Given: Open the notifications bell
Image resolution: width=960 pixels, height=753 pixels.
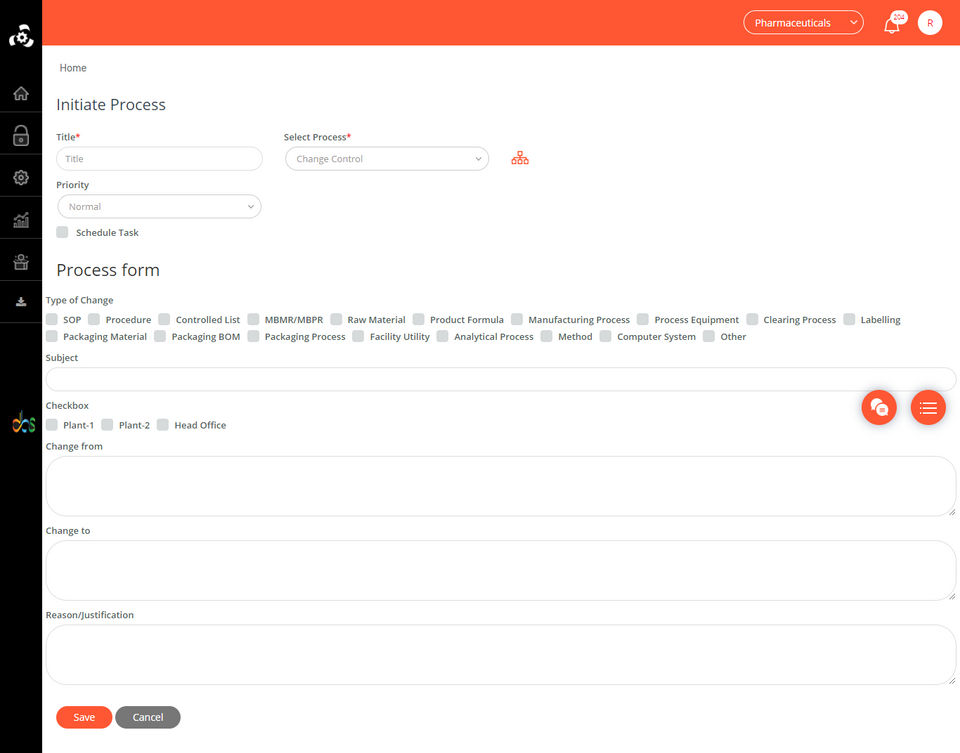Looking at the screenshot, I should pos(892,24).
